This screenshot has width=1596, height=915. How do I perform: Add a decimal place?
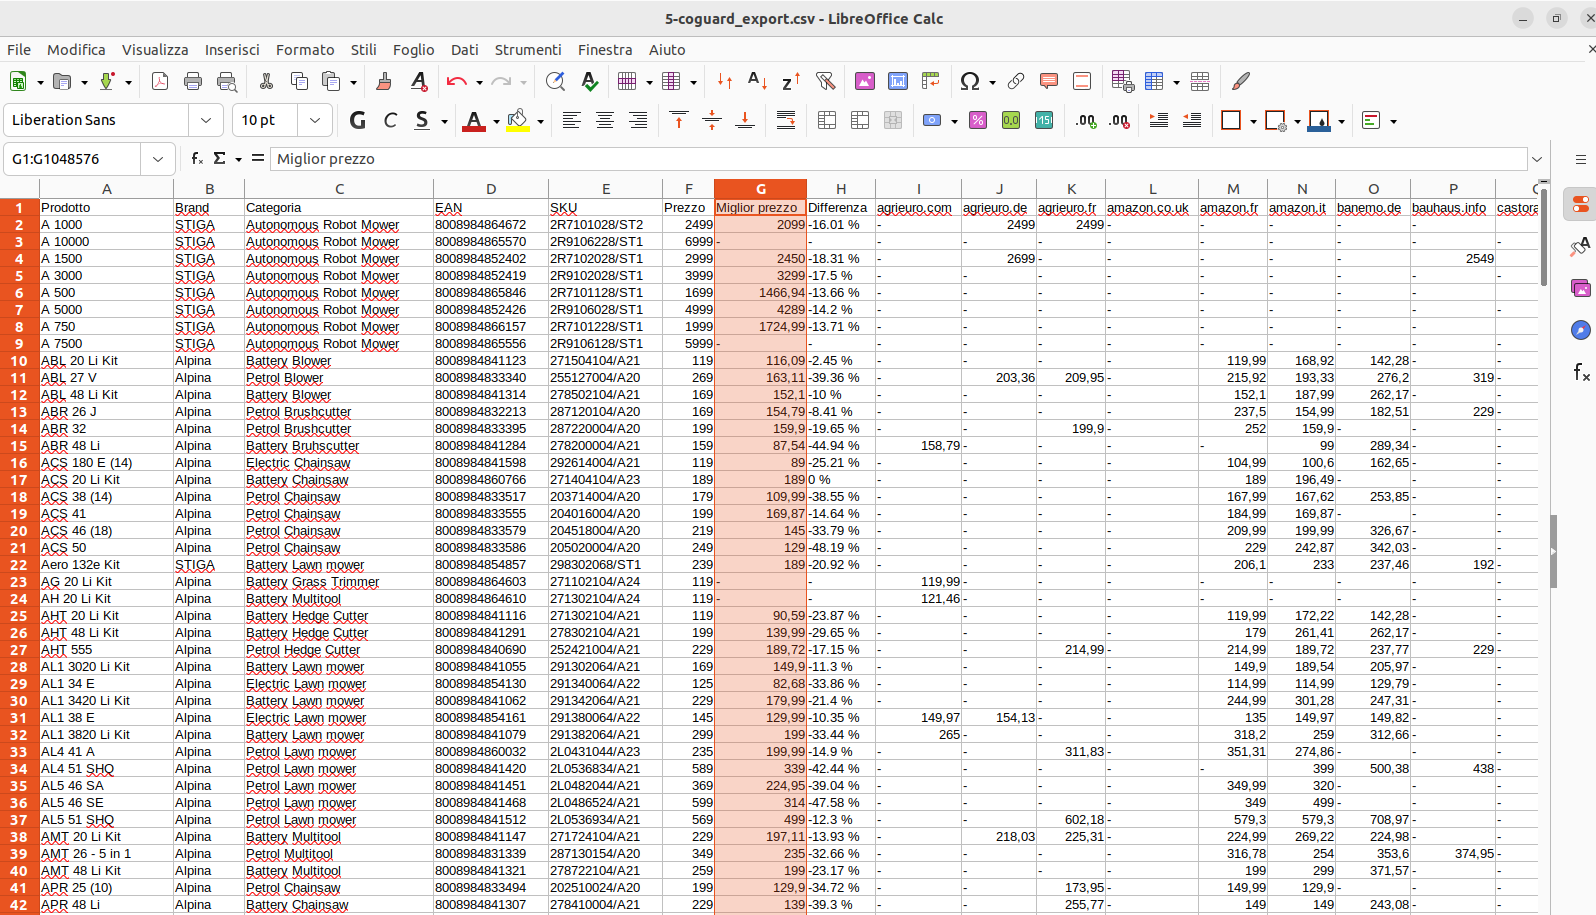[1086, 120]
